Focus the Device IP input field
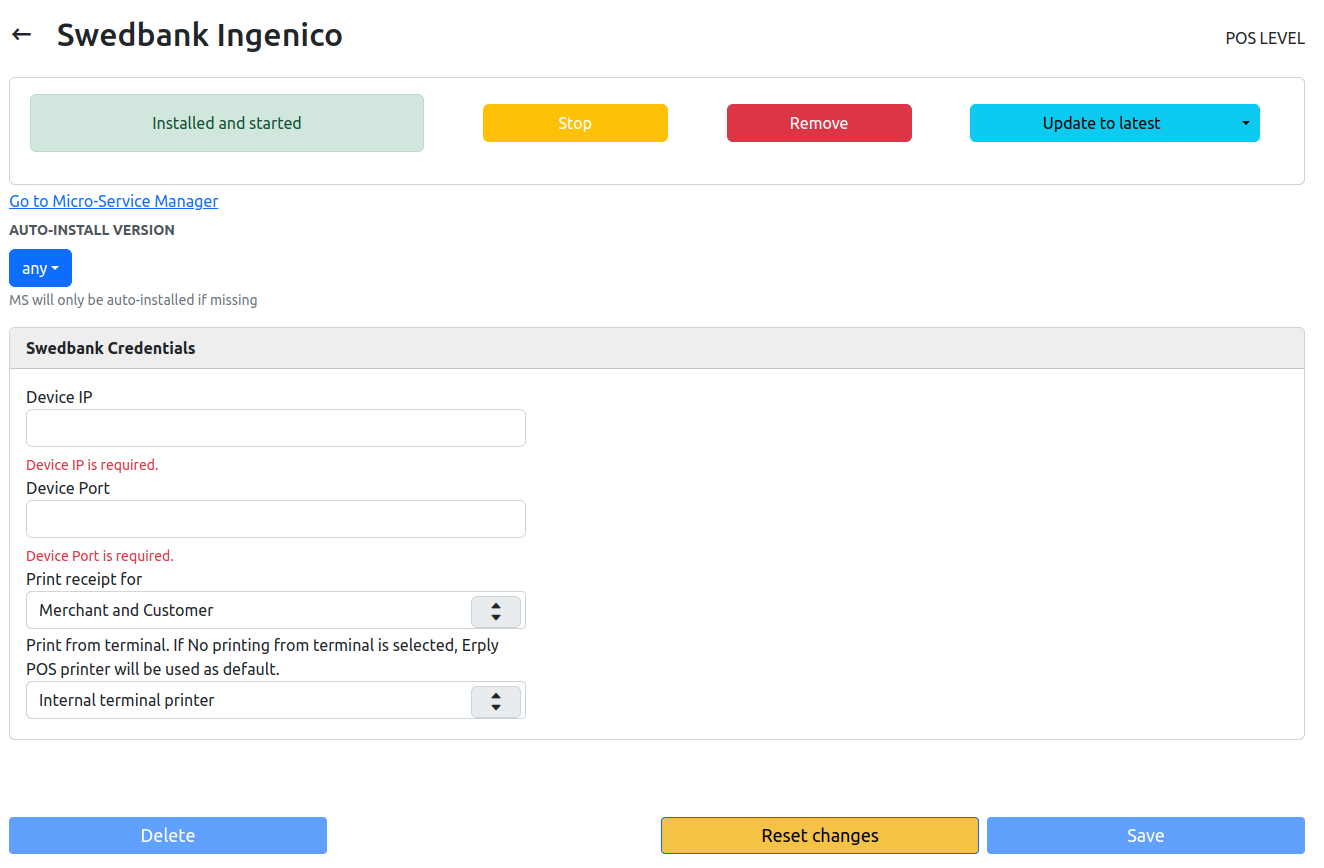1324x868 pixels. pyautogui.click(x=276, y=428)
